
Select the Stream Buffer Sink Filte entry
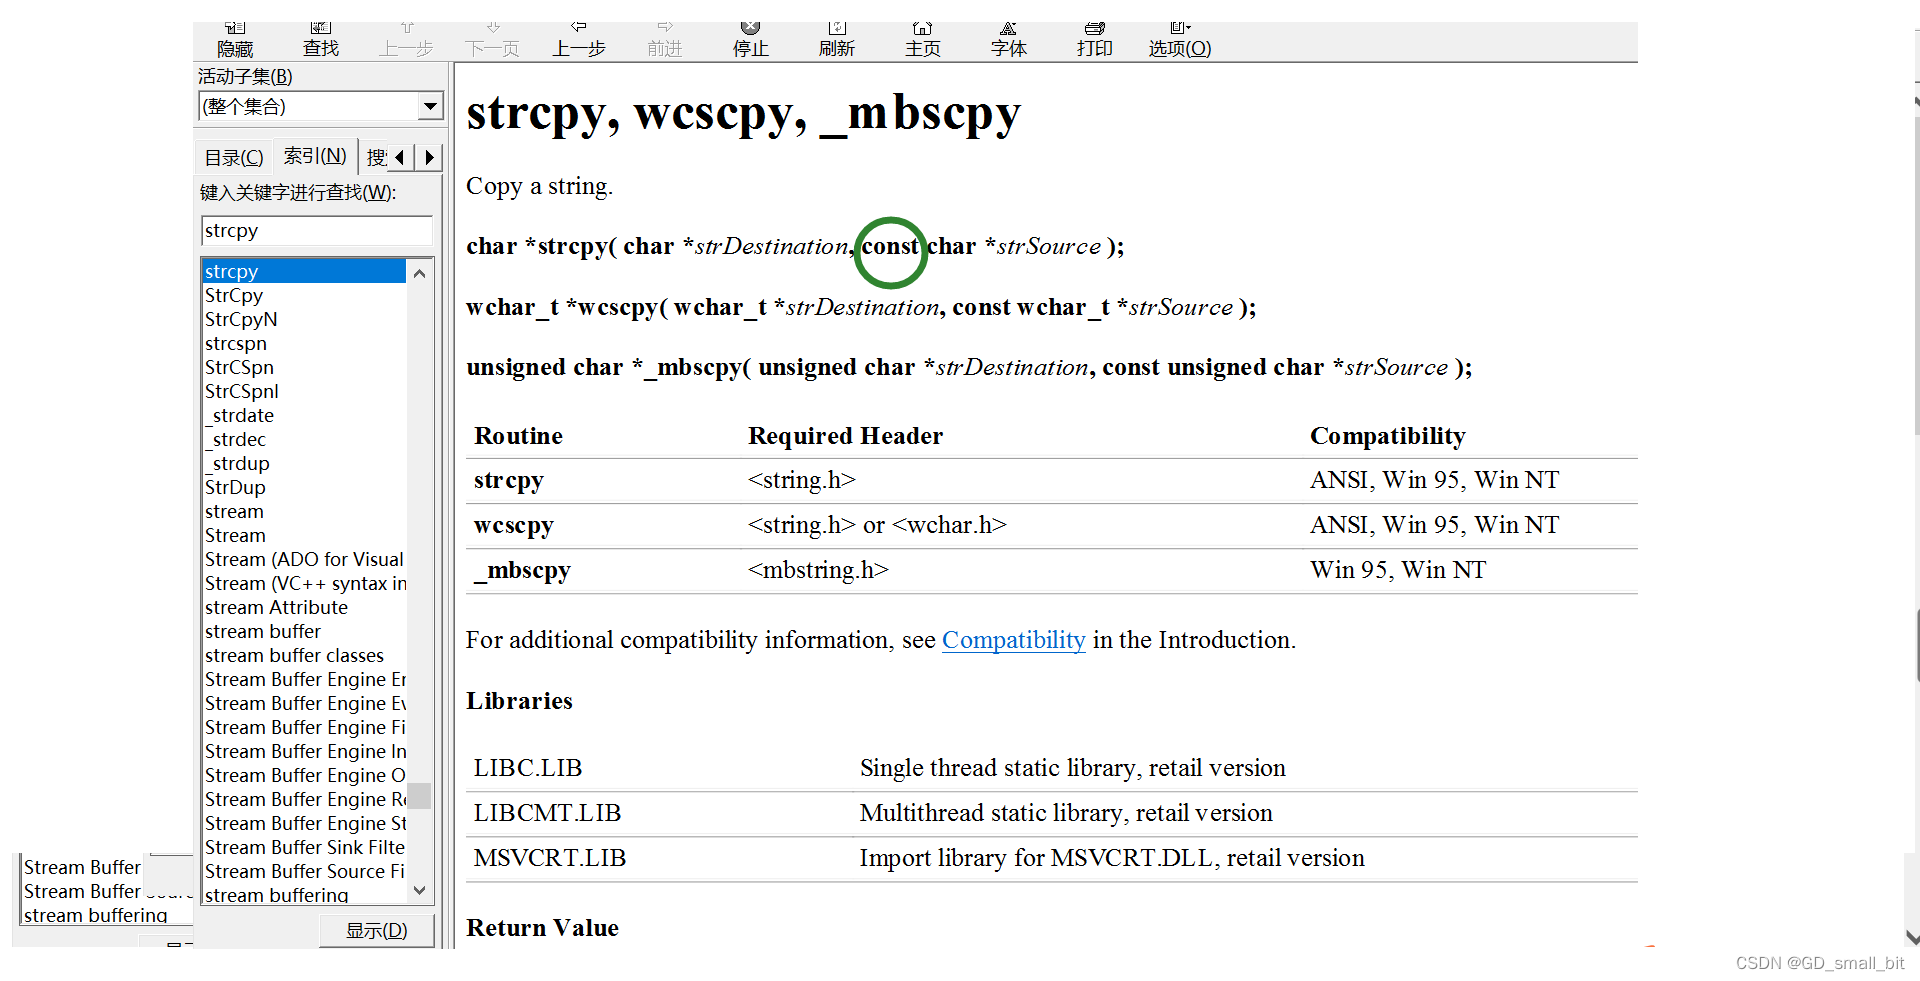[x=305, y=847]
